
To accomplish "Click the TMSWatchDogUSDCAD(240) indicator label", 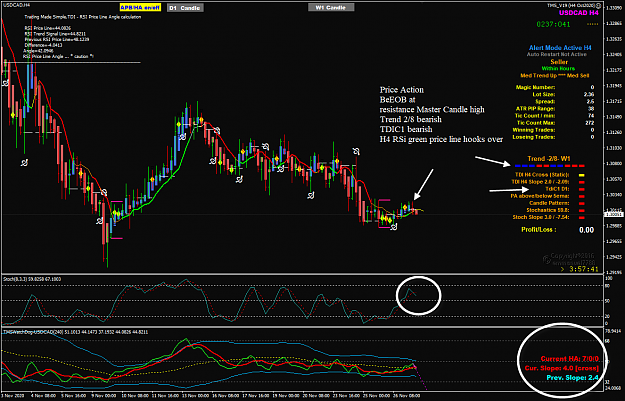I will (75, 332).
